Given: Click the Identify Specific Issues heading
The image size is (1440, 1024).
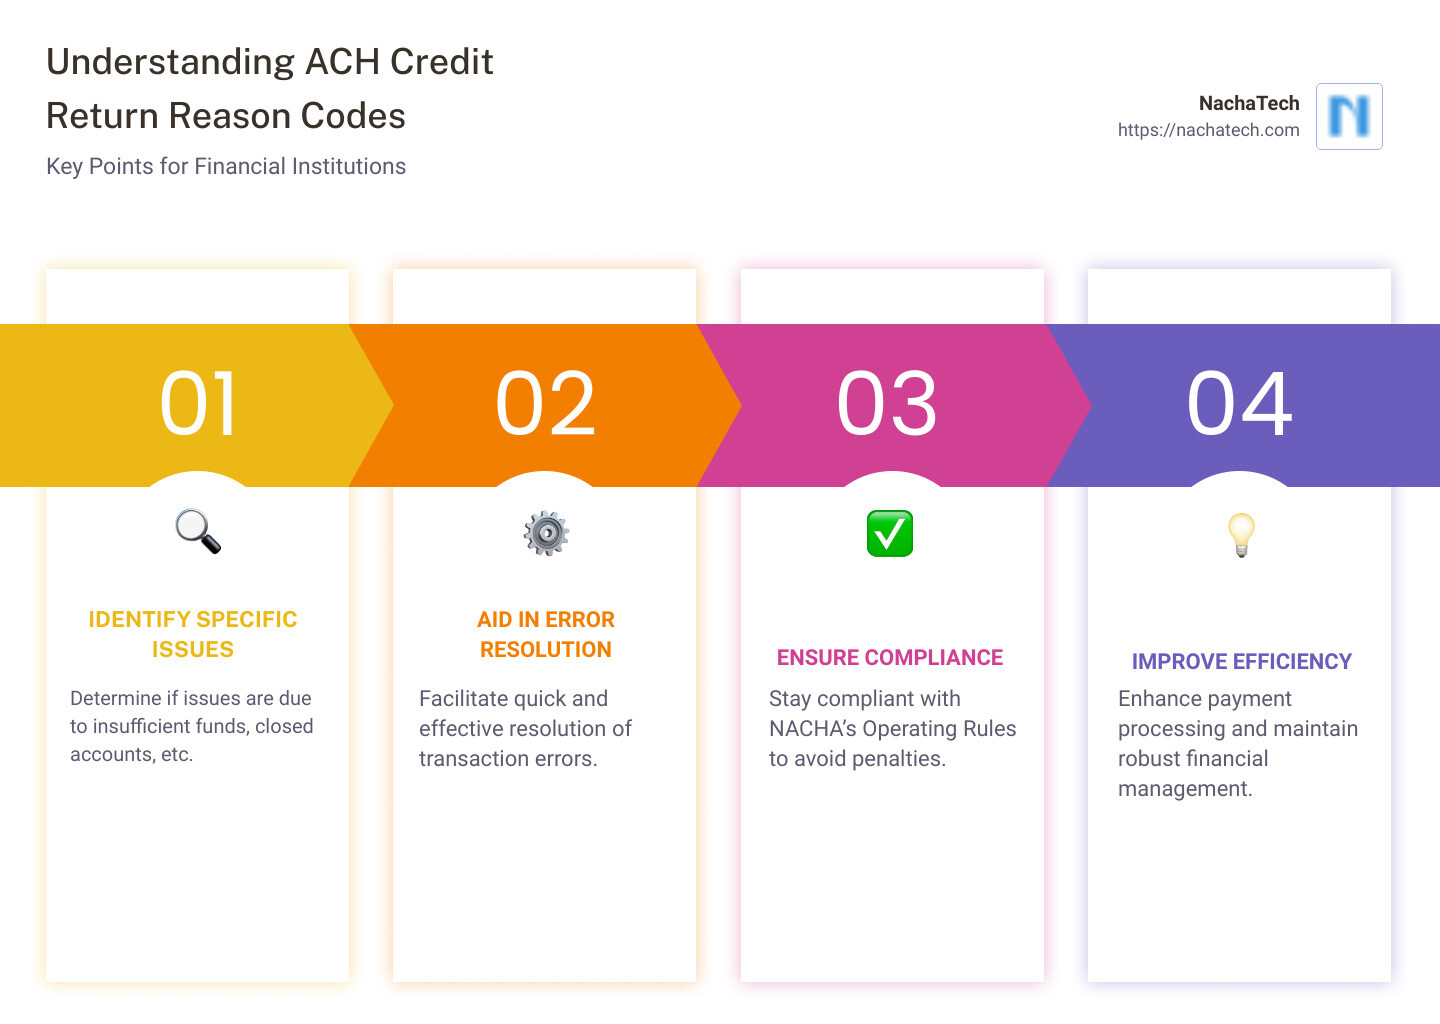Looking at the screenshot, I should click(193, 634).
